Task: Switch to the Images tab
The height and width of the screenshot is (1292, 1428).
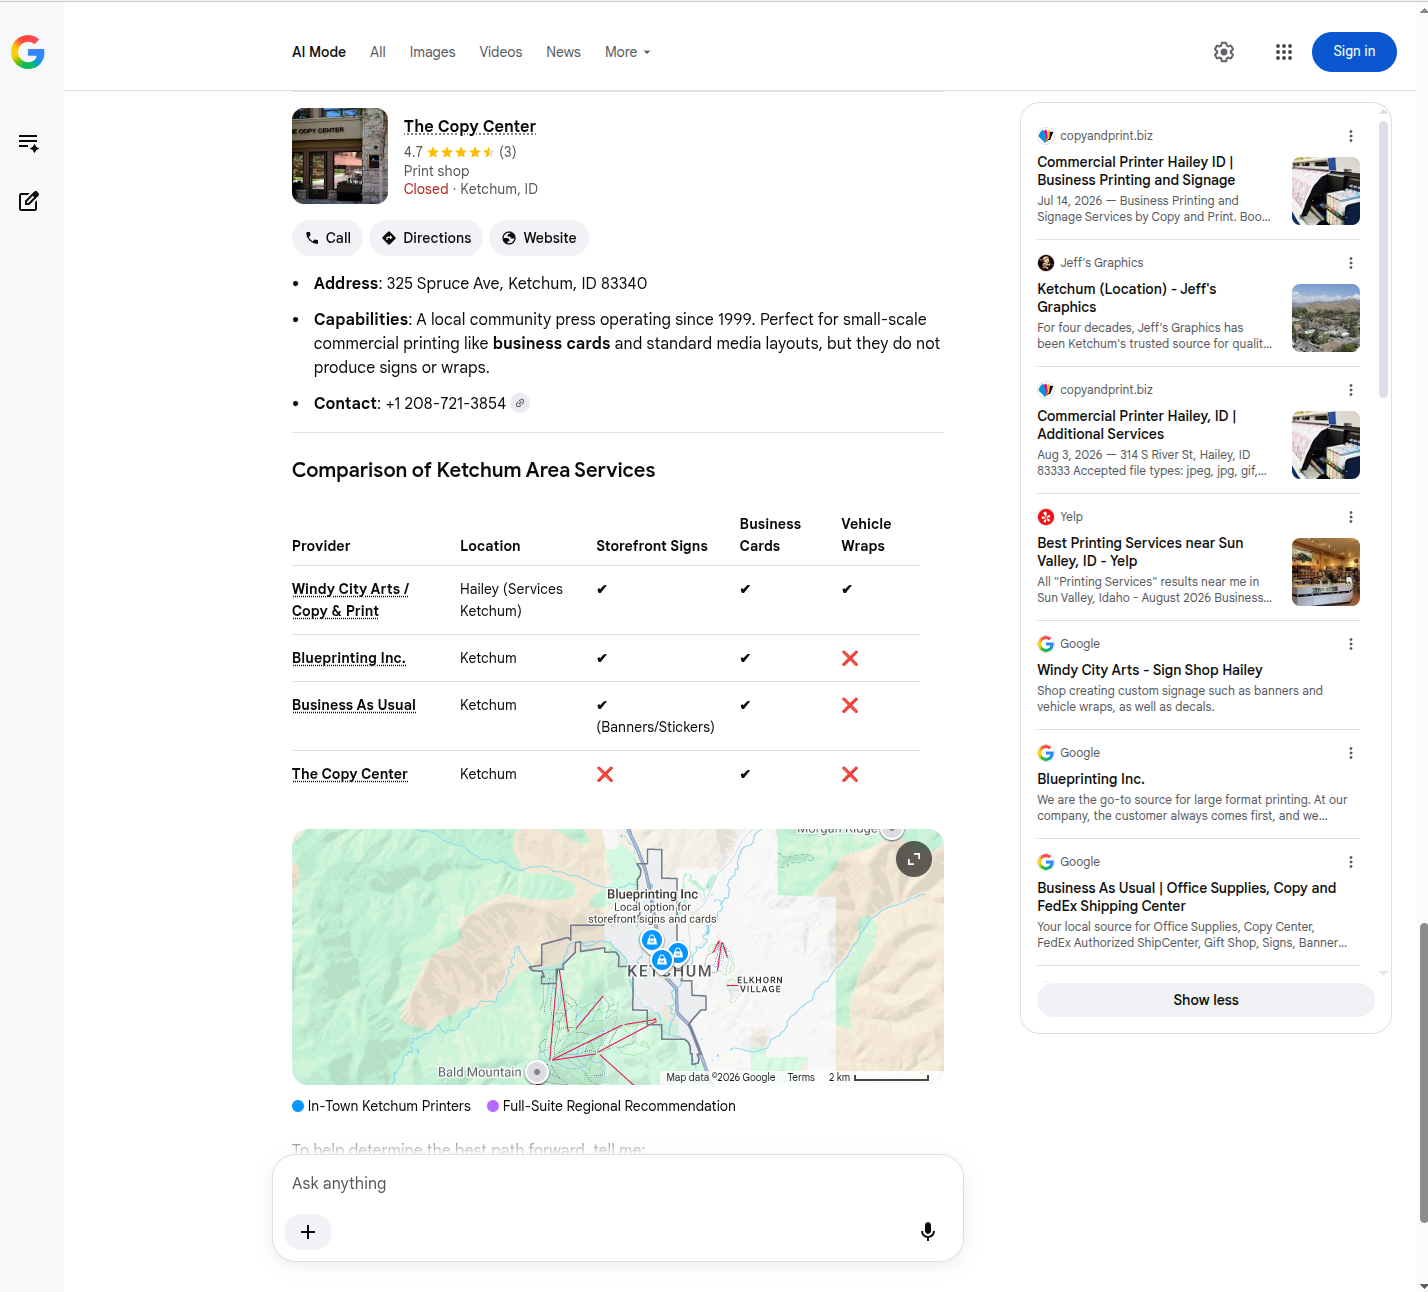Action: (x=432, y=52)
